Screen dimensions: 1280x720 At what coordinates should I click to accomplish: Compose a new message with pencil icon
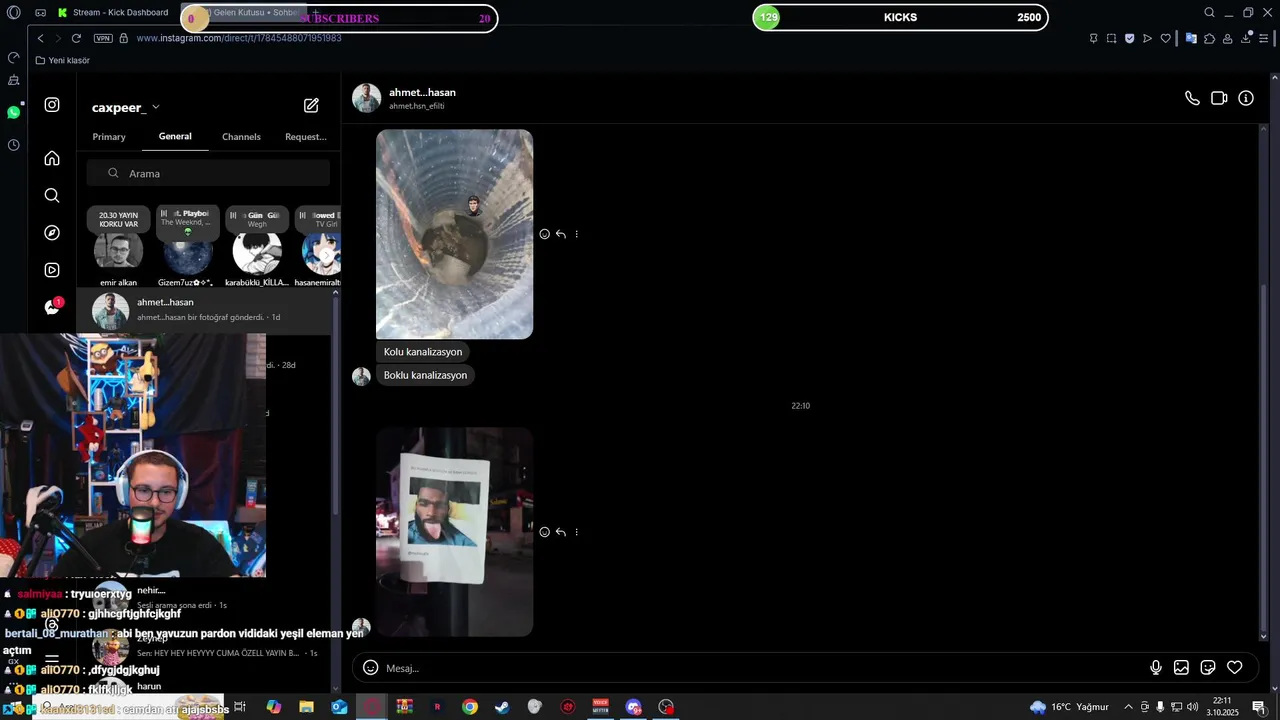[x=311, y=105]
